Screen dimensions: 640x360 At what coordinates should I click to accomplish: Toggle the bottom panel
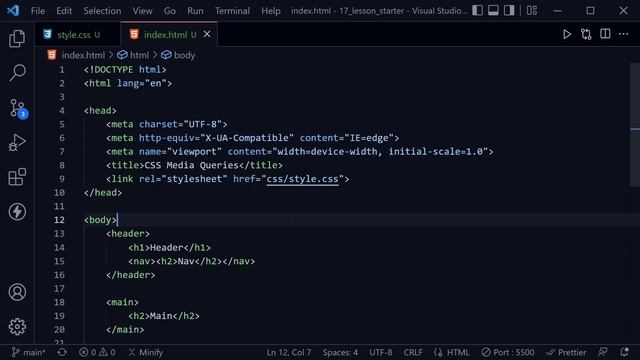click(x=493, y=10)
